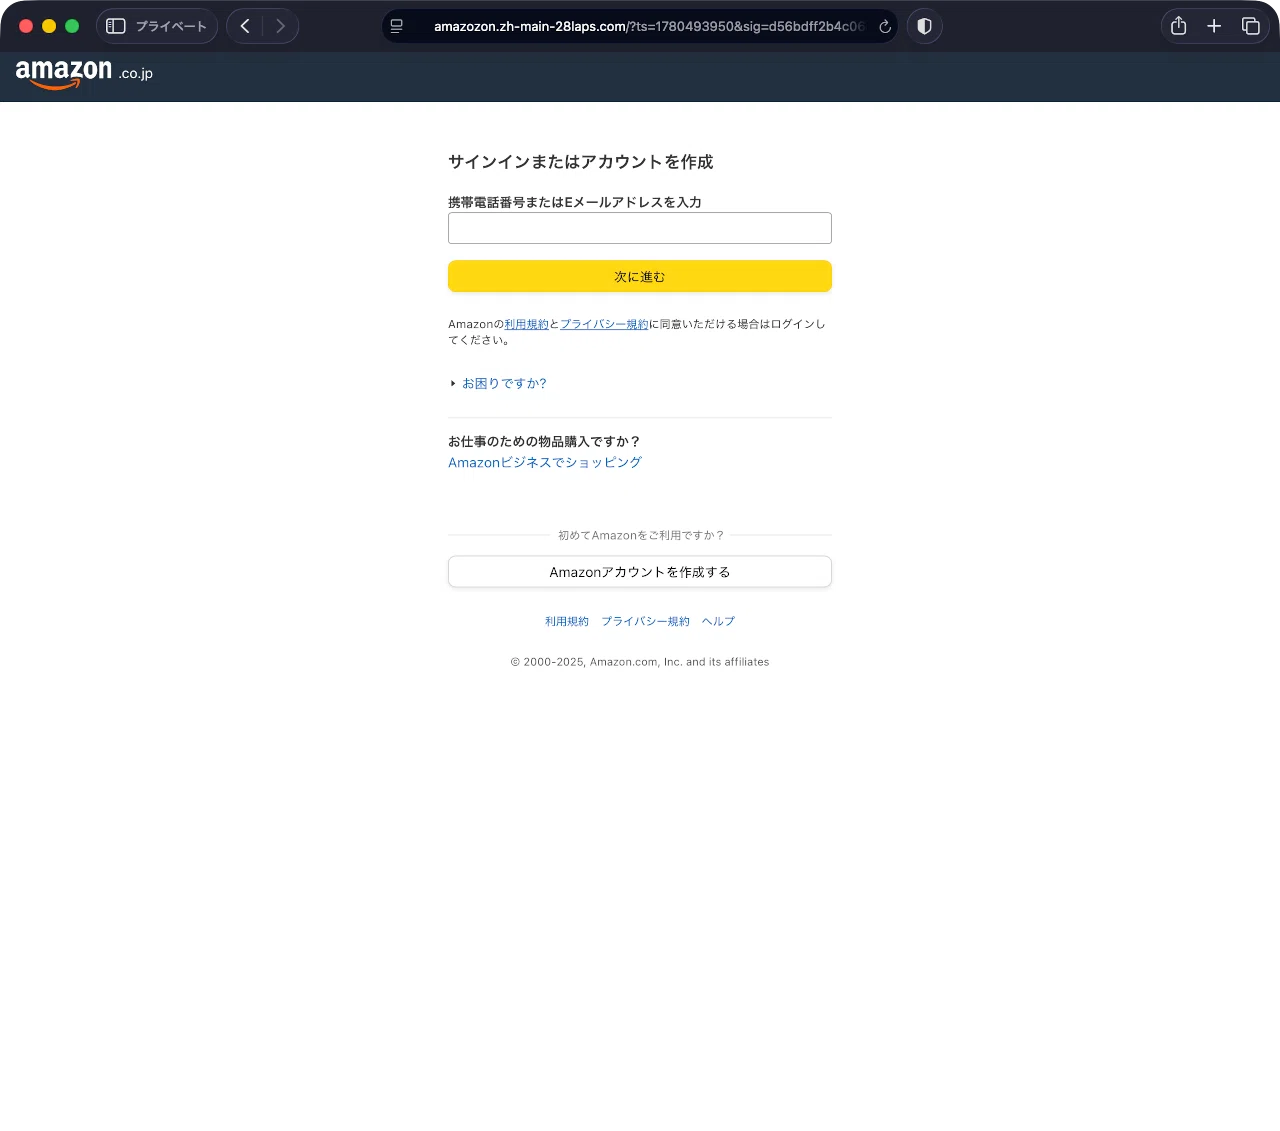Click the プライベート private browsing label
Viewport: 1280px width, 1131px height.
coord(171,26)
